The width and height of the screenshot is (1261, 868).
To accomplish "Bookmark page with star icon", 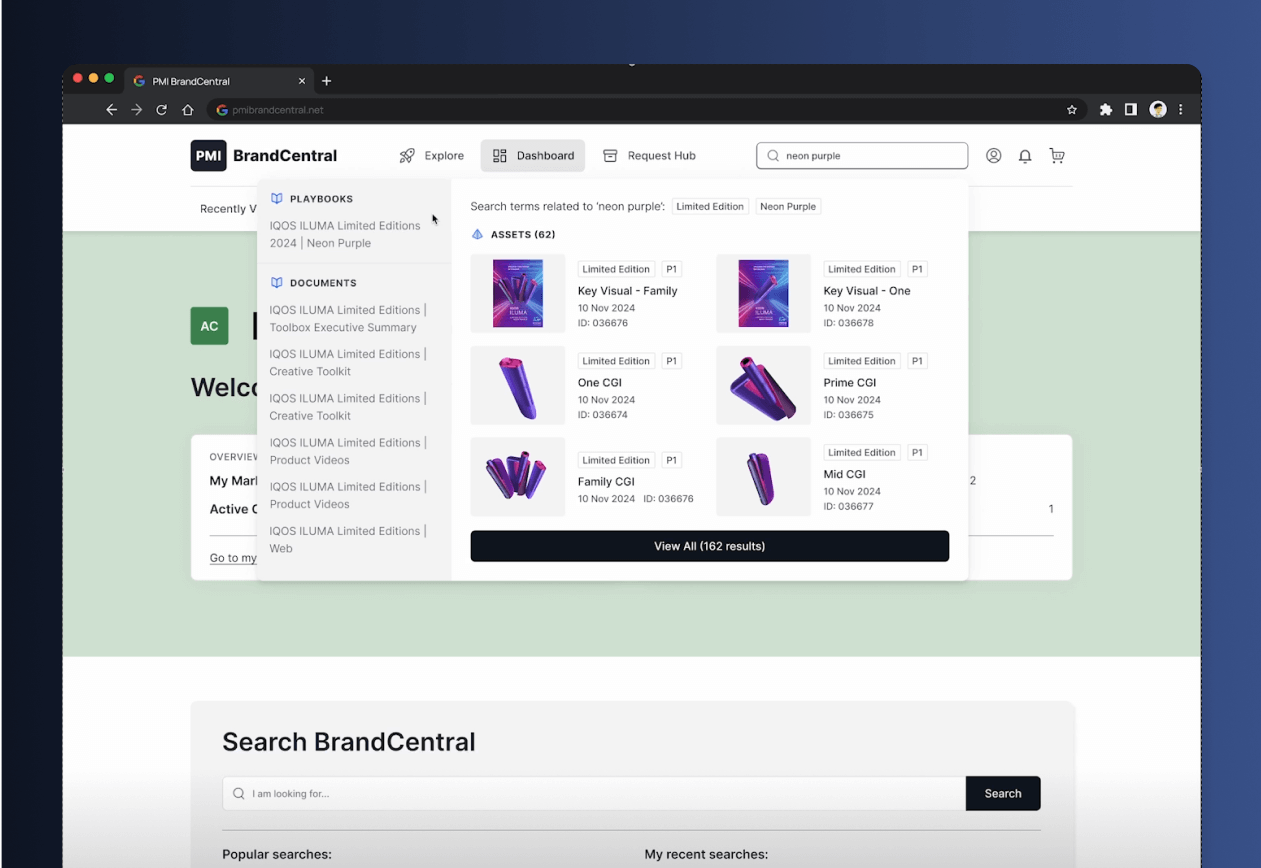I will 1072,110.
